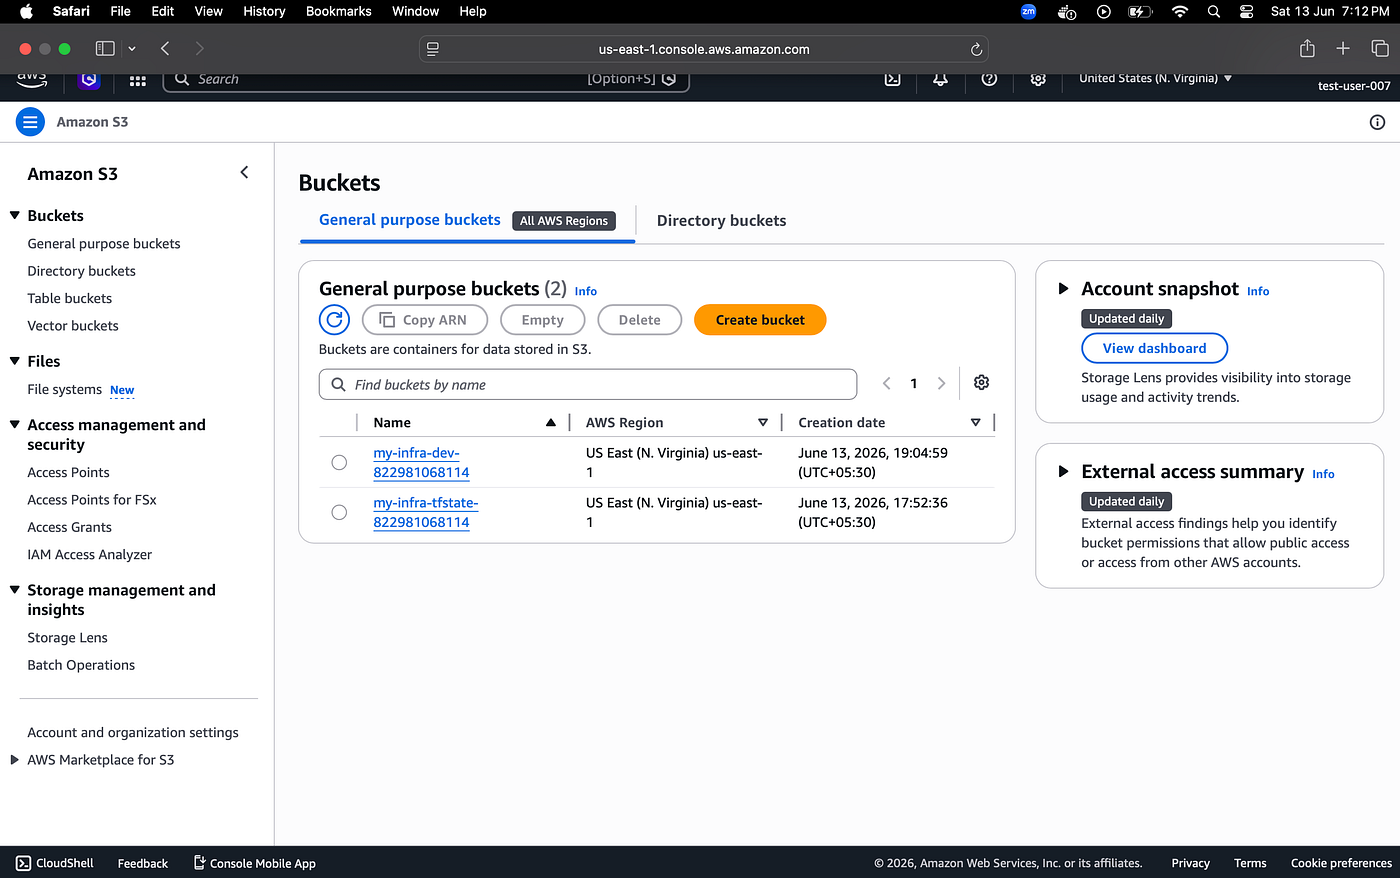This screenshot has width=1400, height=878.
Task: Go to previous page of buckets
Action: click(886, 383)
